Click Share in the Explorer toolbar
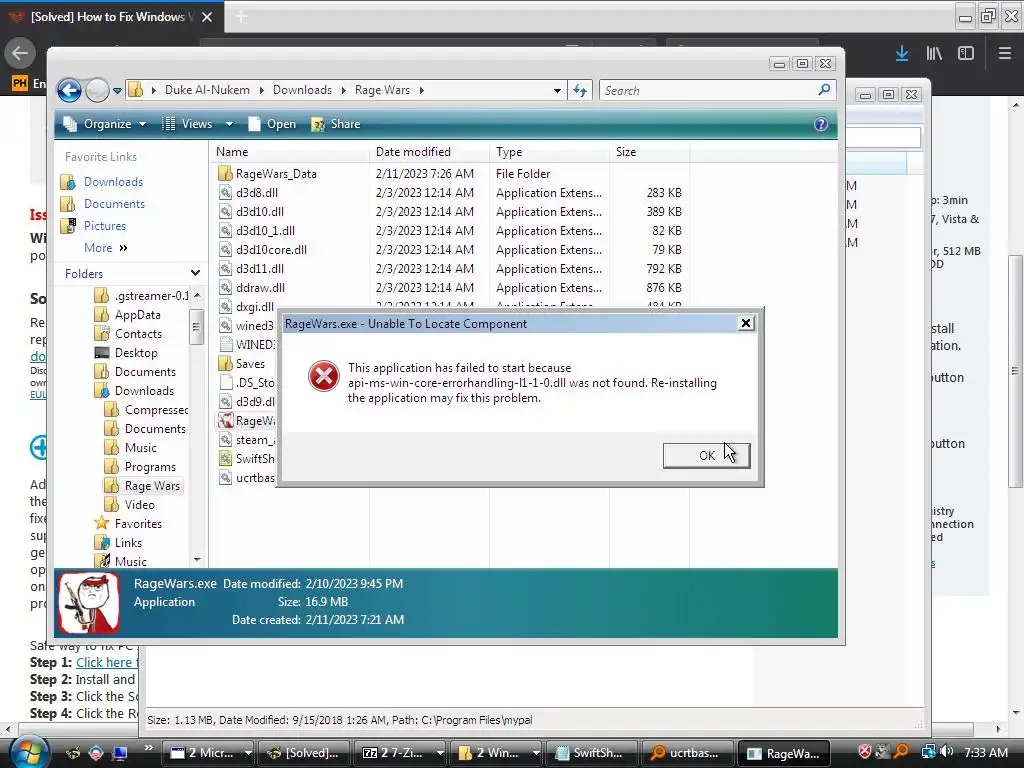This screenshot has height=768, width=1024. [336, 124]
